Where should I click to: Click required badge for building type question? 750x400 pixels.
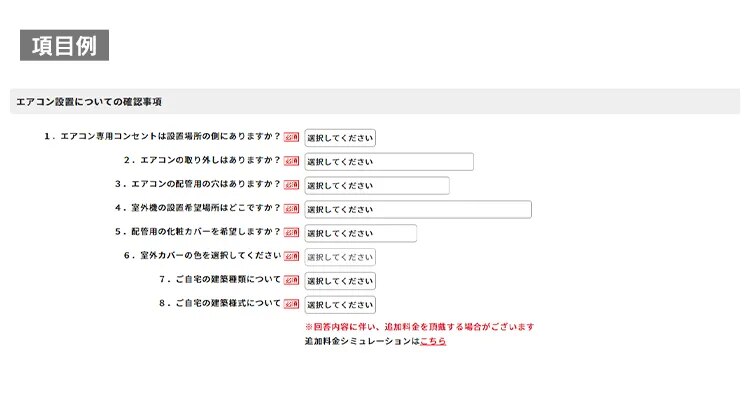pyautogui.click(x=292, y=281)
